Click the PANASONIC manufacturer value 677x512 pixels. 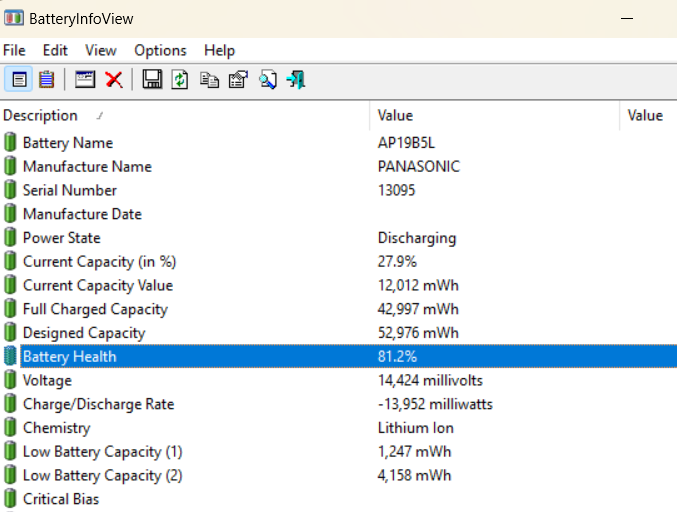[x=419, y=167]
